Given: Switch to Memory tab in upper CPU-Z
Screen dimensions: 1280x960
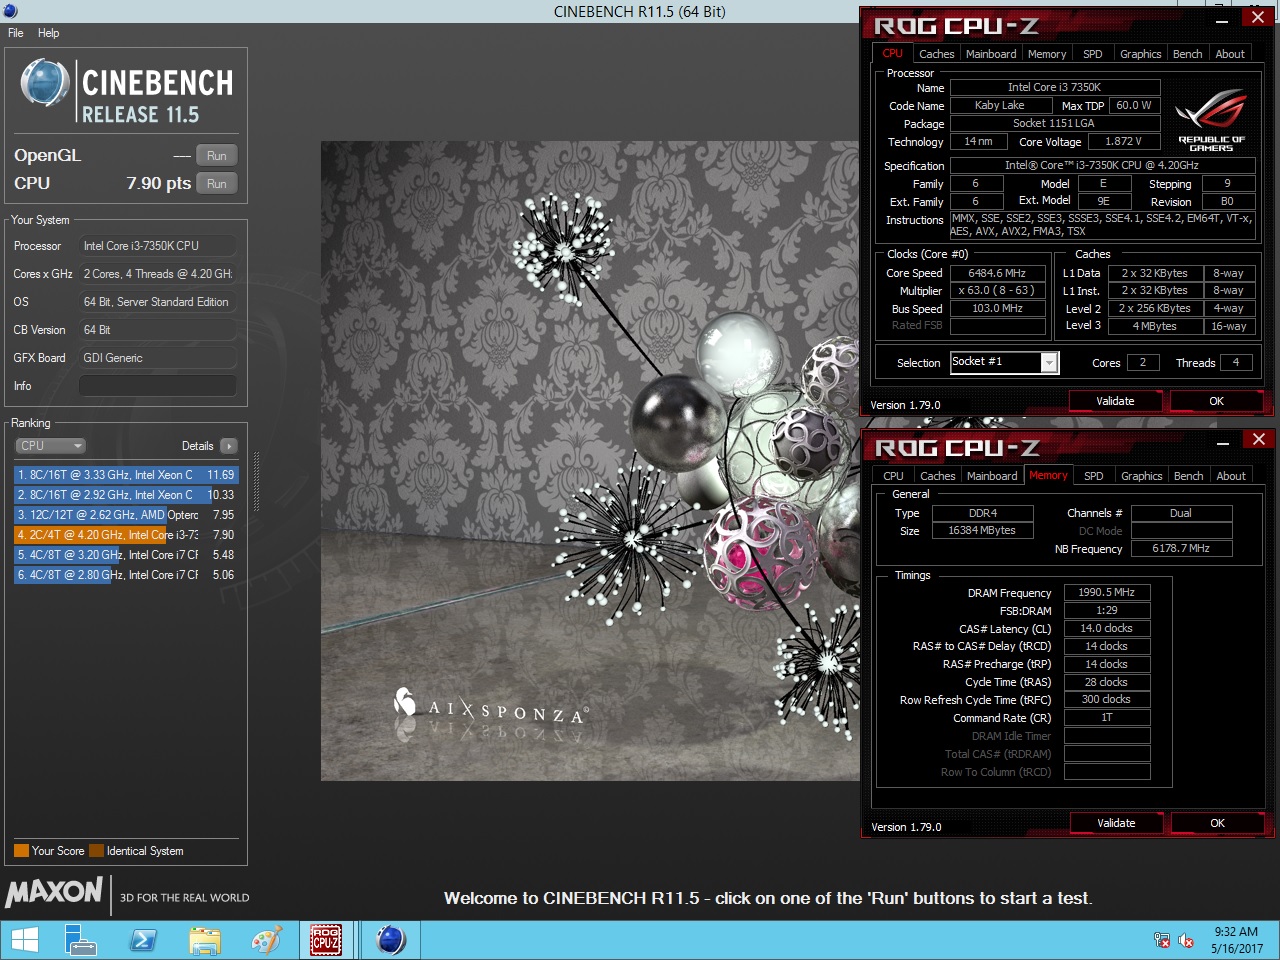Looking at the screenshot, I should (x=1046, y=54).
